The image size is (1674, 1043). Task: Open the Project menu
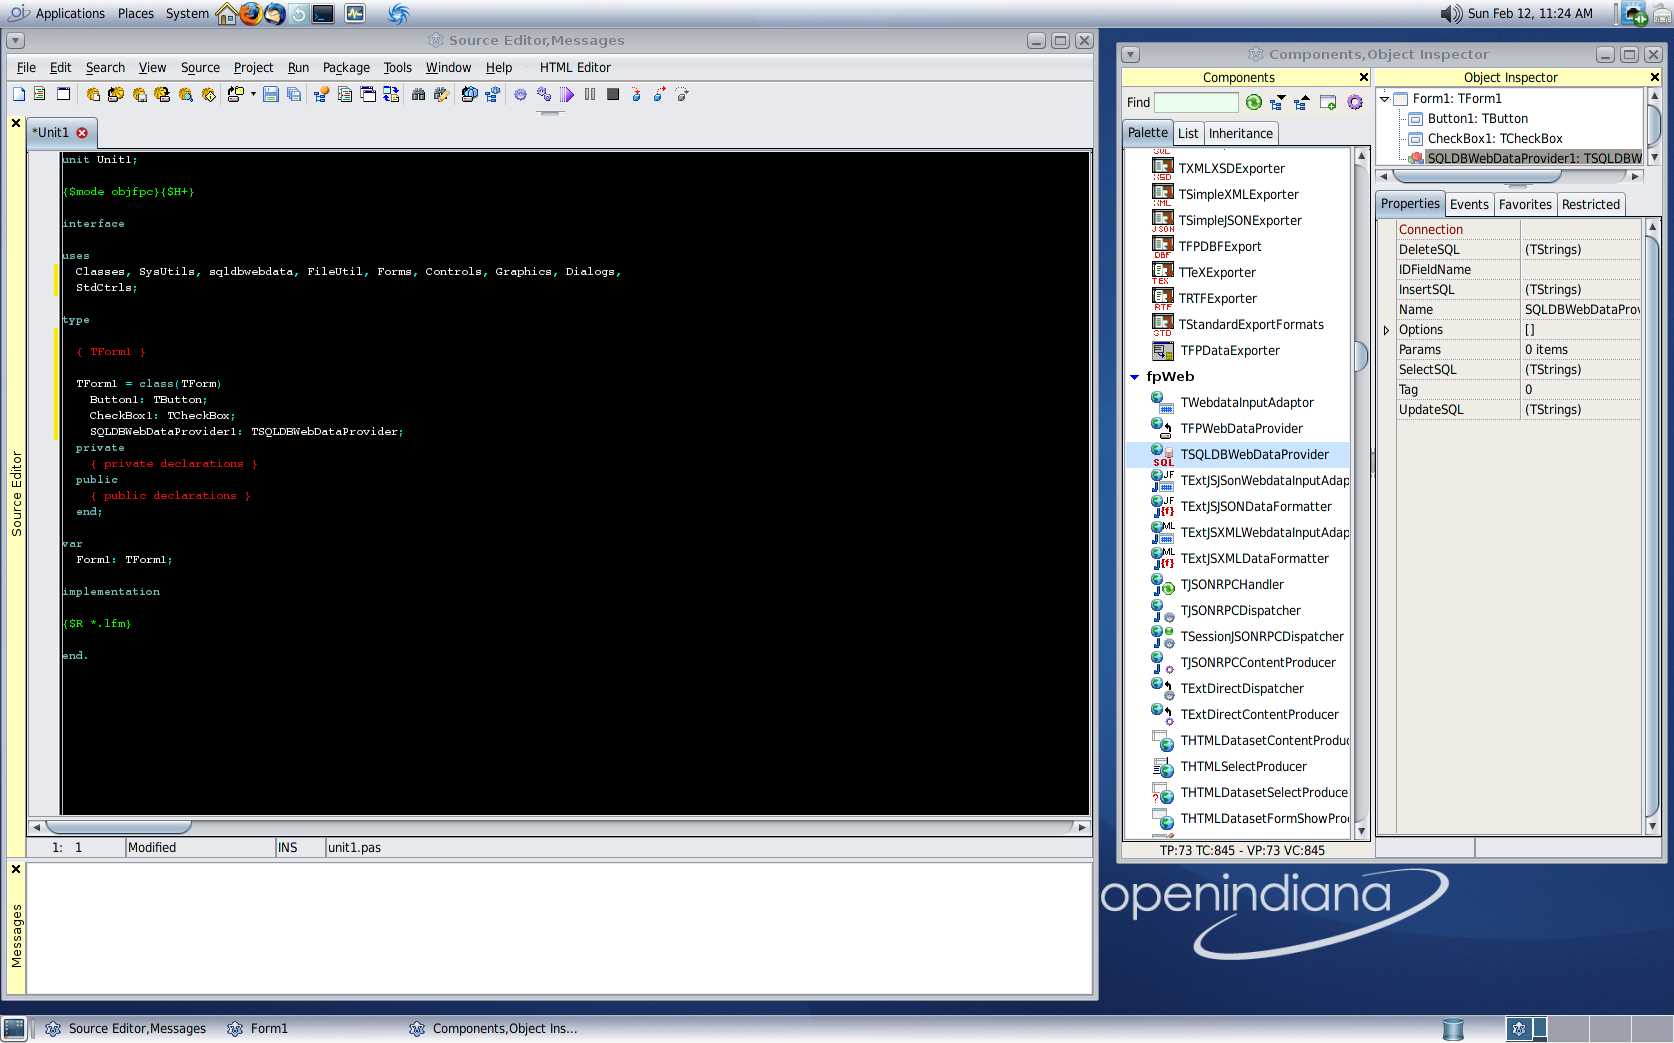coord(253,67)
